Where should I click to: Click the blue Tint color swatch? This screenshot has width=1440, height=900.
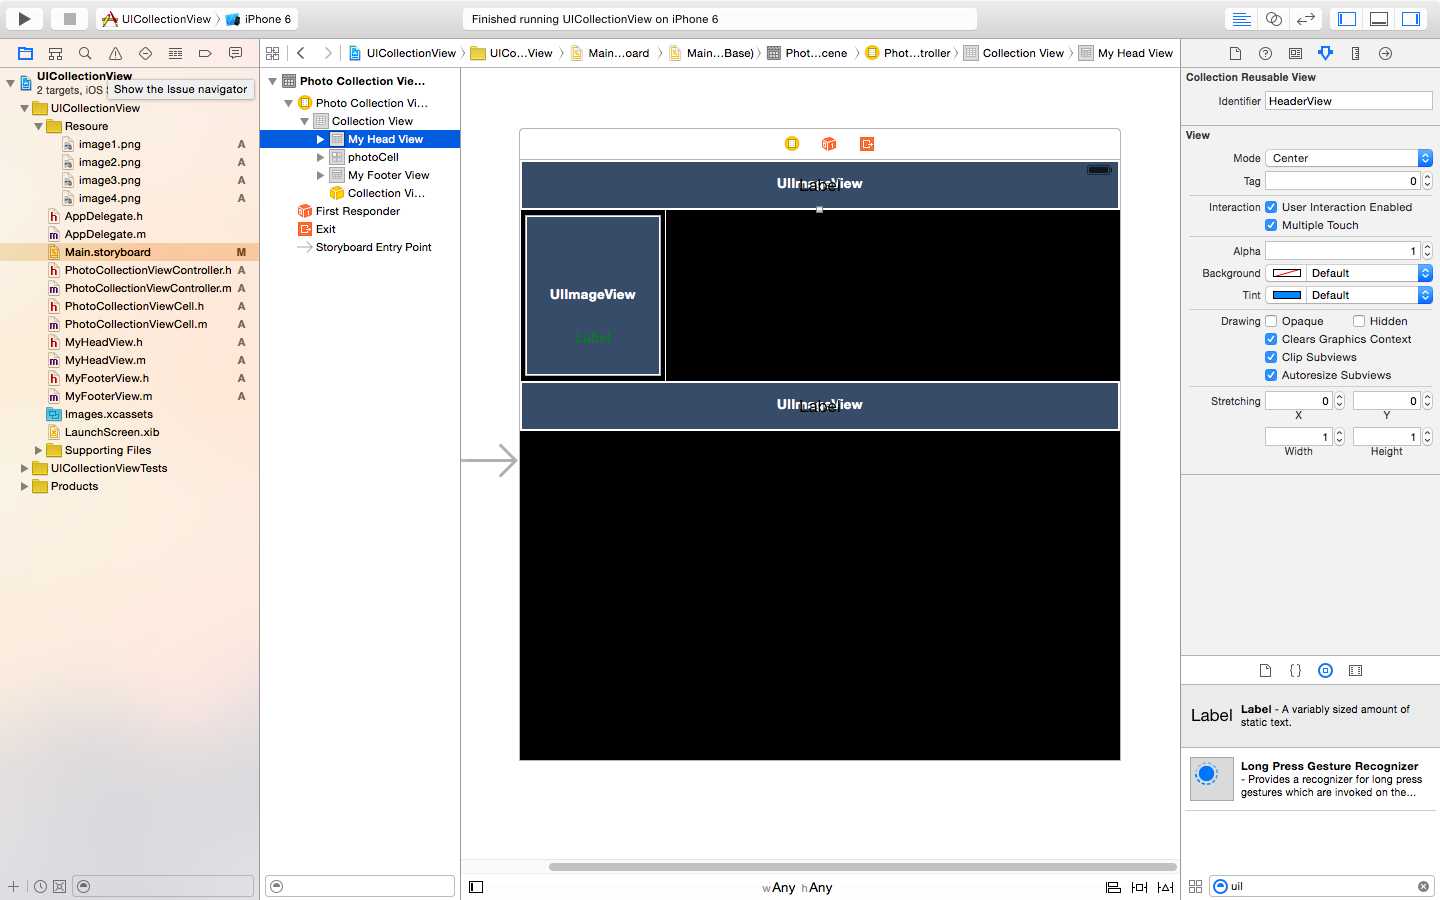point(1286,295)
